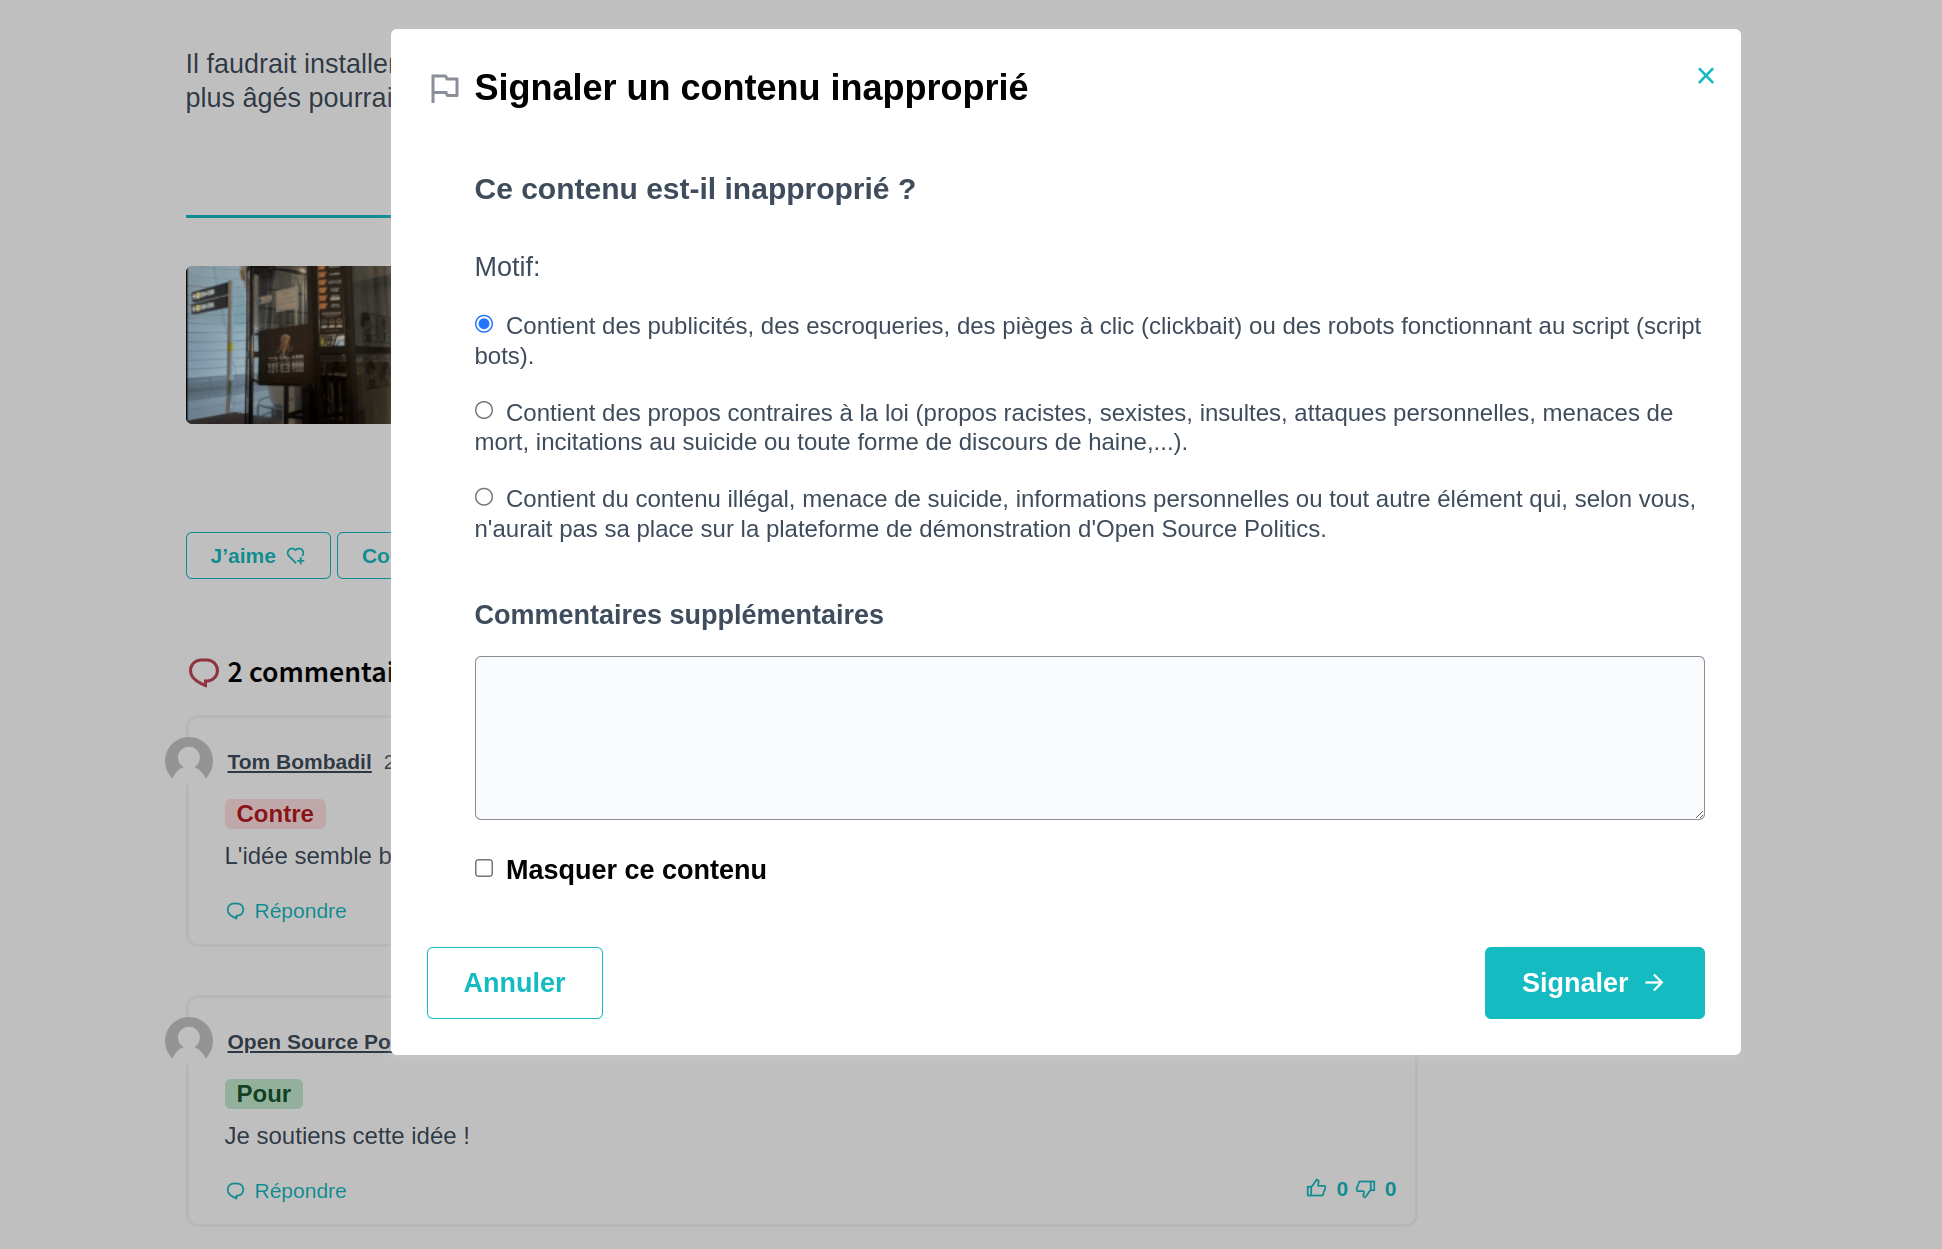This screenshot has width=1942, height=1249.
Task: Select the propos contraires à la loi reason
Action: pyautogui.click(x=484, y=411)
